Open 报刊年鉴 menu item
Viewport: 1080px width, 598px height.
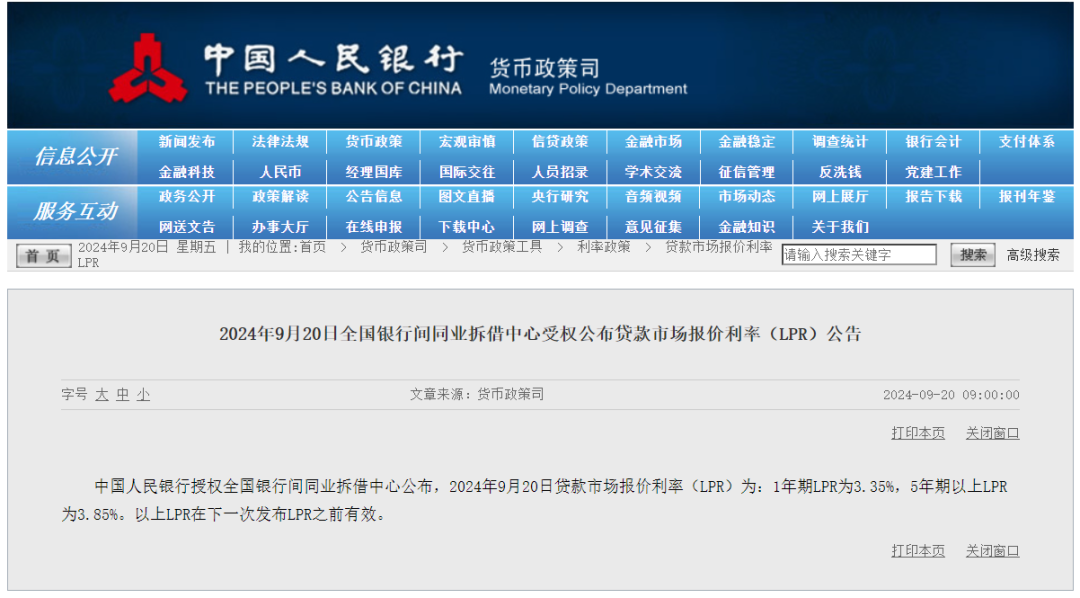tap(1027, 197)
